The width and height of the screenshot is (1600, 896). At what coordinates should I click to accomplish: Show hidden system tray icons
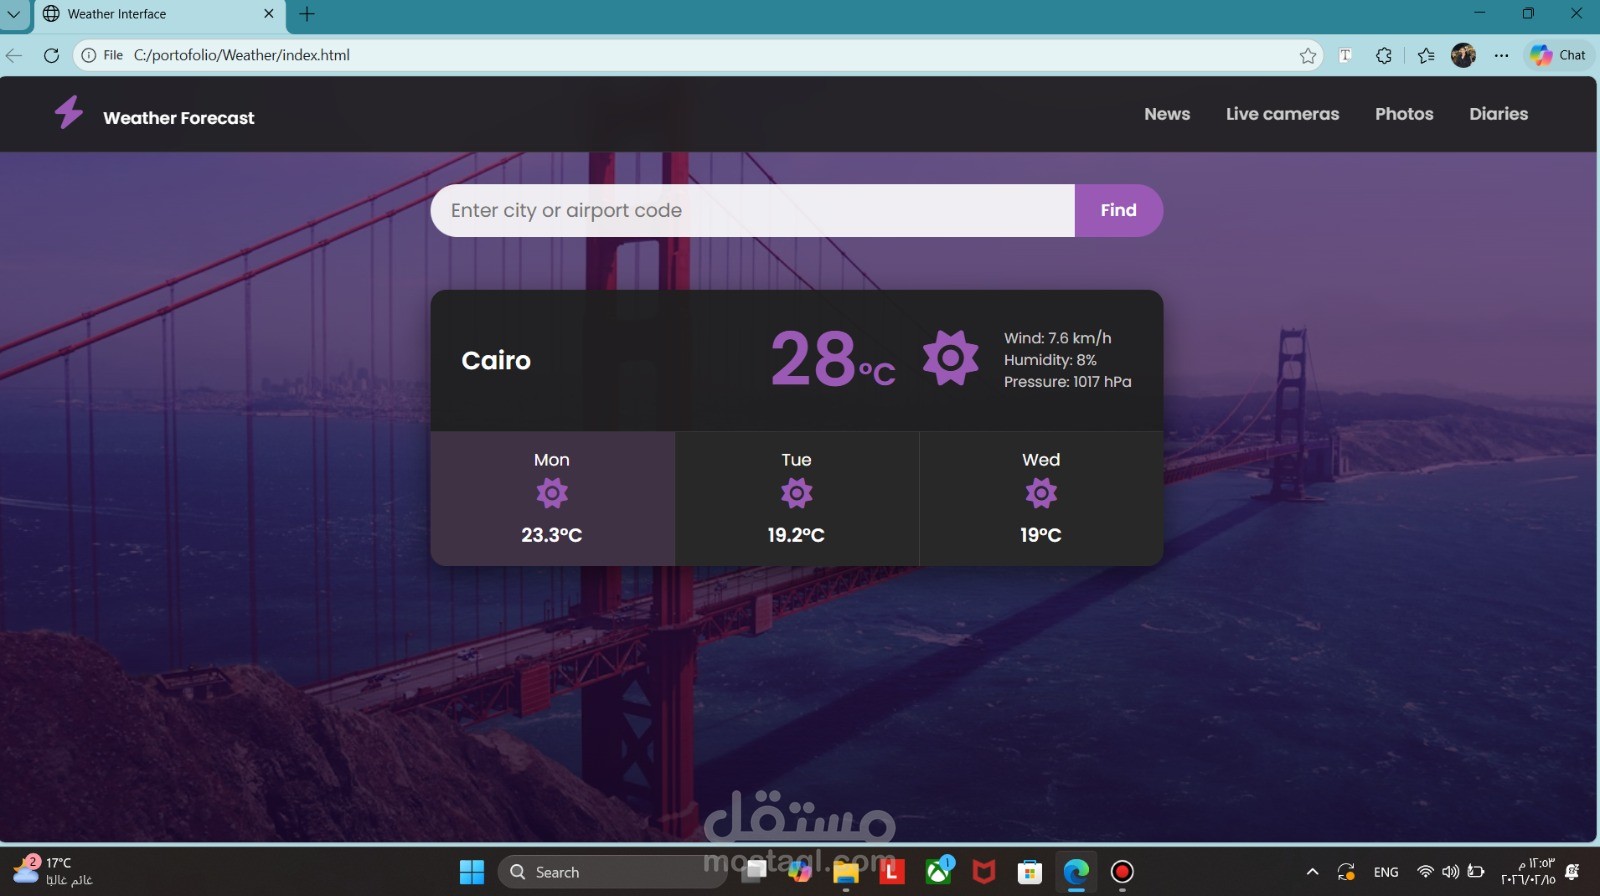pyautogui.click(x=1313, y=872)
